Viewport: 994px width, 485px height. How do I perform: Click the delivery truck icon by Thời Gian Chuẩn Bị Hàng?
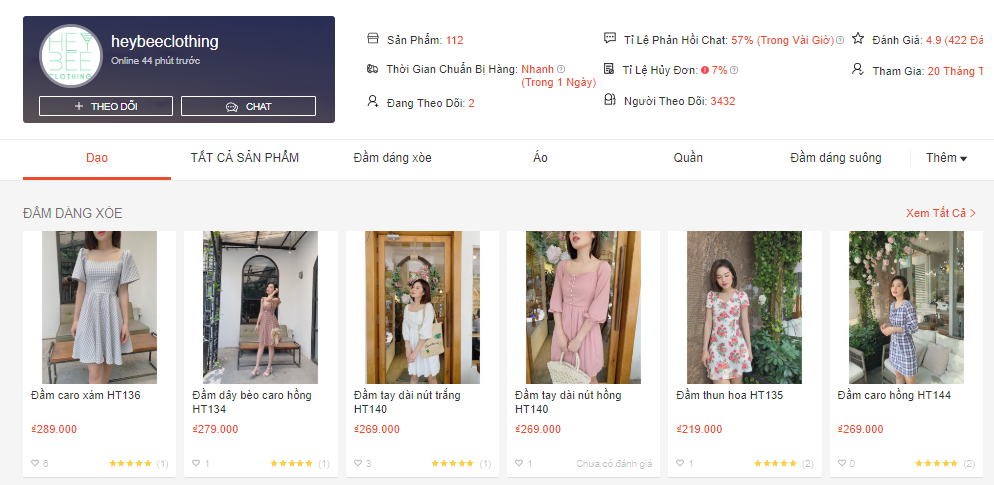(x=373, y=68)
